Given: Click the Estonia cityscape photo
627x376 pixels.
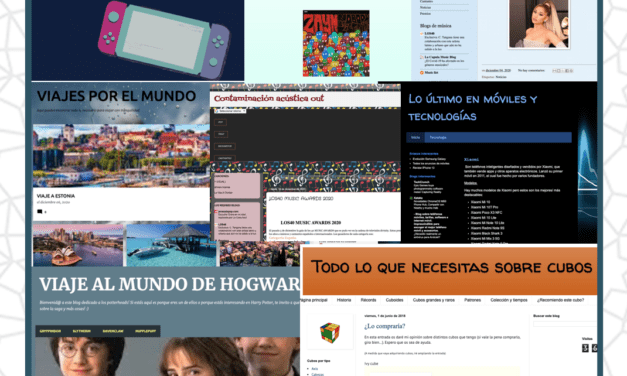Looking at the screenshot, I should [121, 156].
